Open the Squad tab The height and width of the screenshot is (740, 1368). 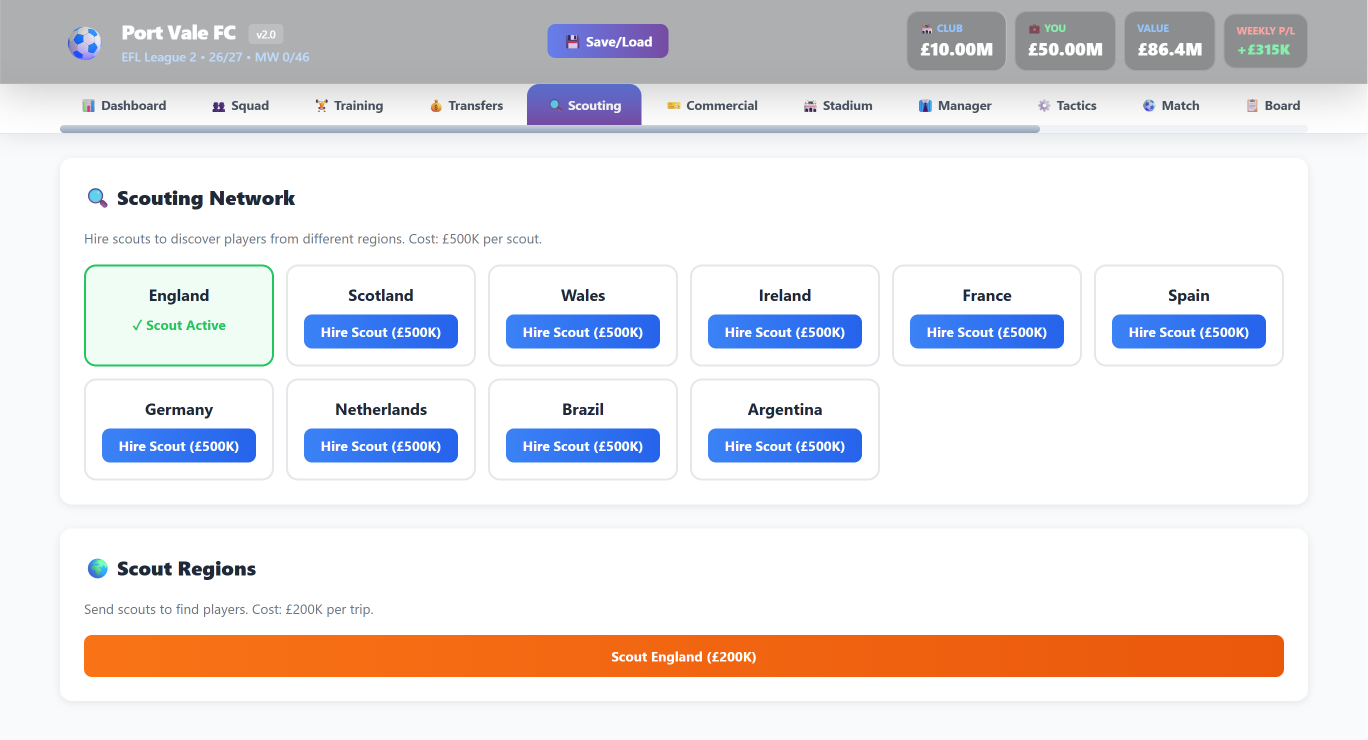coord(240,105)
